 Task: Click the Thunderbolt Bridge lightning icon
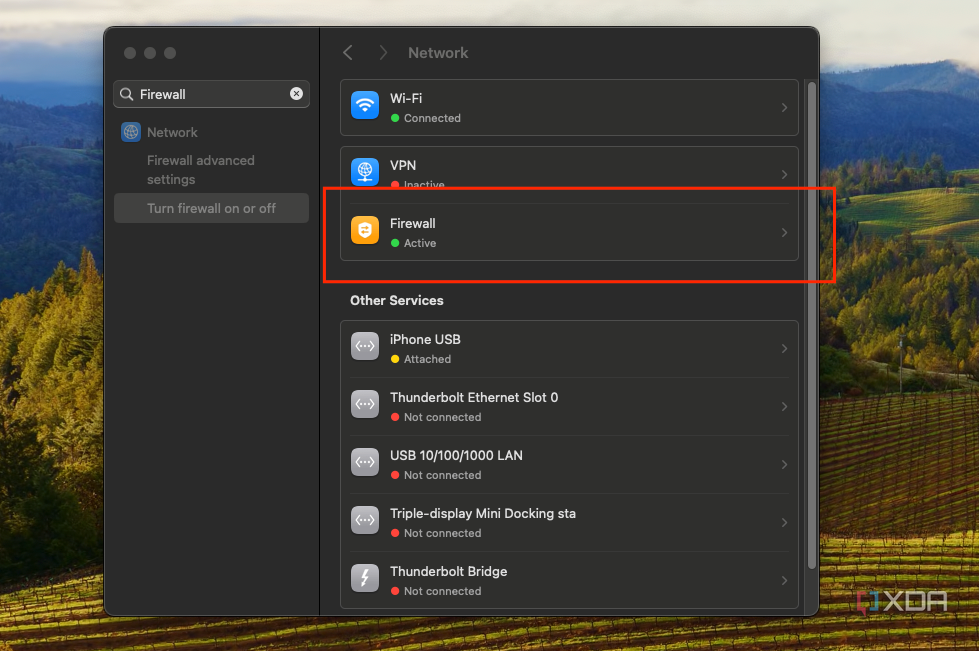[365, 579]
